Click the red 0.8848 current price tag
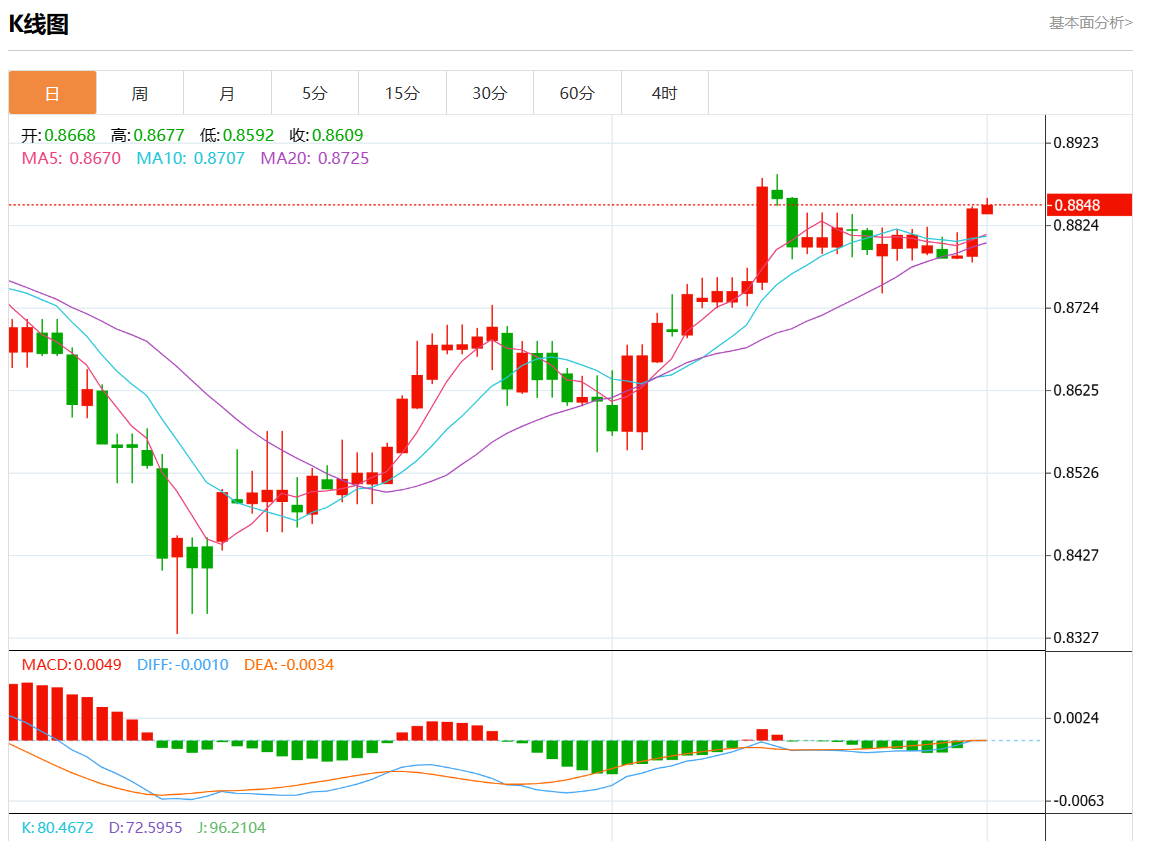 tap(1089, 205)
